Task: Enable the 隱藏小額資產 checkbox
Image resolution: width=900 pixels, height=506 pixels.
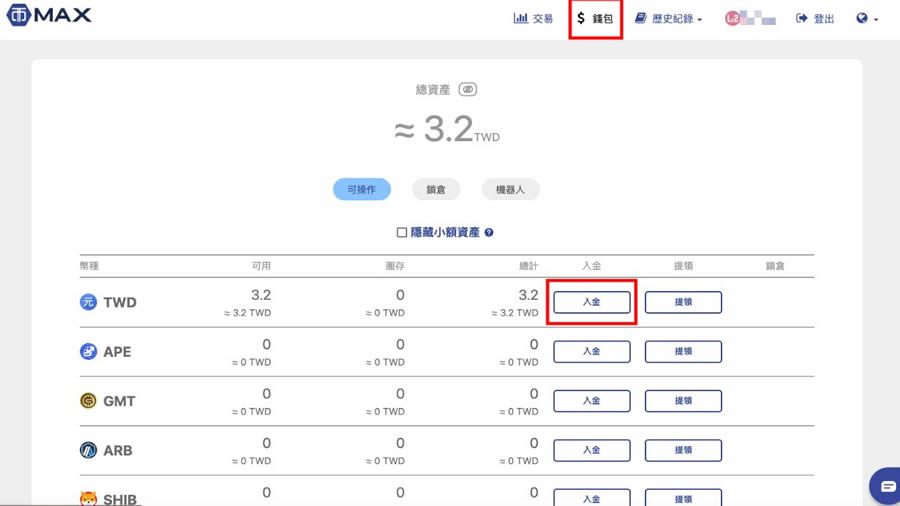Action: [402, 232]
